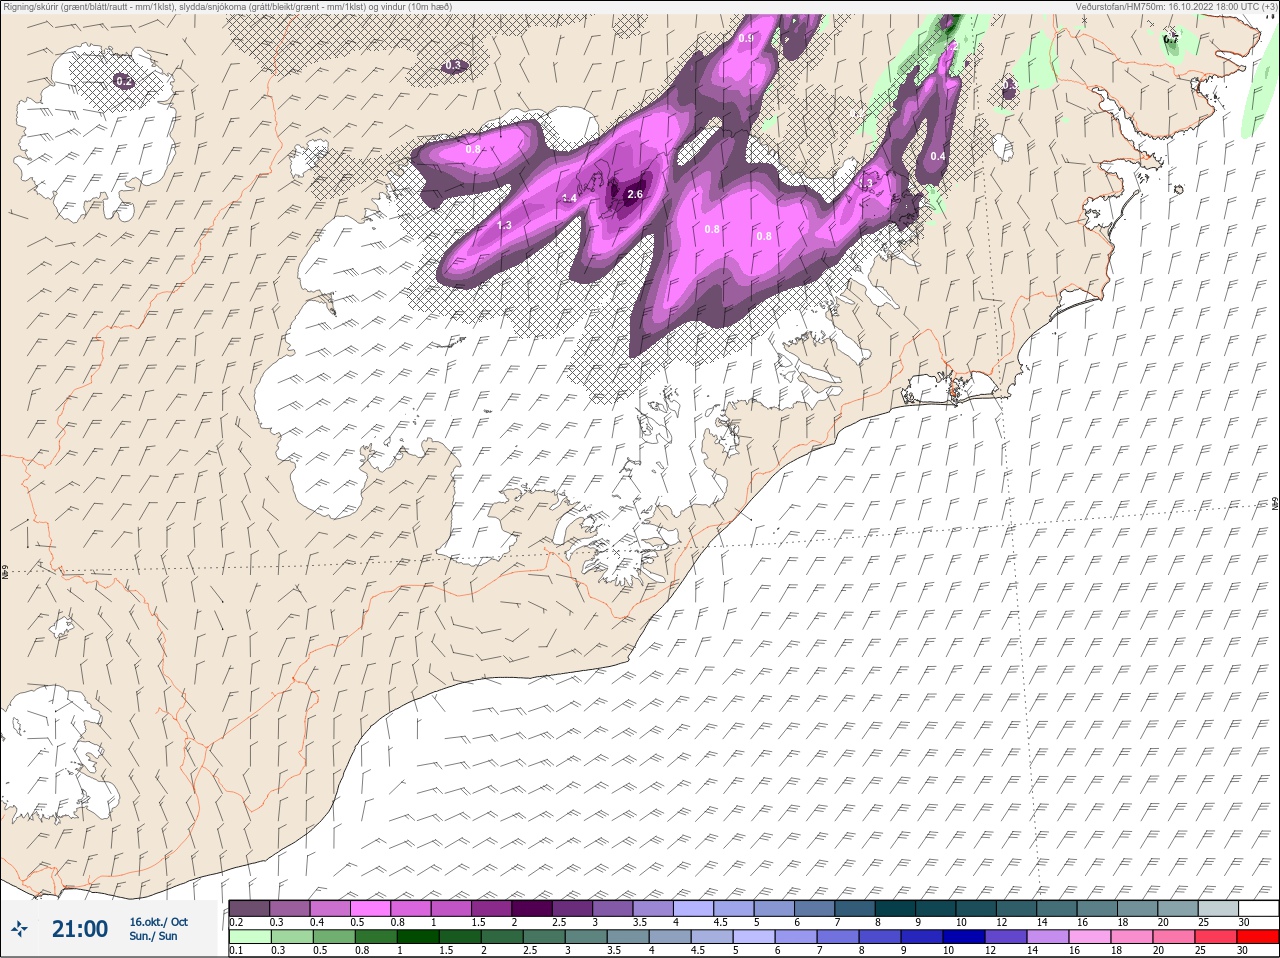Click the date text 16.okt./ Oct
Viewport: 1280px width, 958px height.
(158, 922)
